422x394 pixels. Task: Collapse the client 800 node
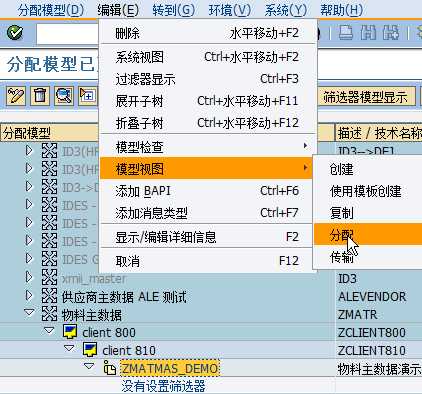click(x=49, y=330)
